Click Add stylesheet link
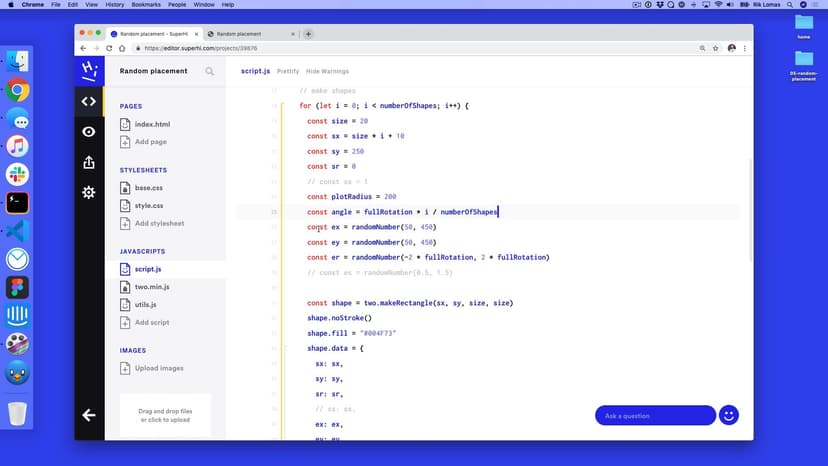The height and width of the screenshot is (466, 828). pos(159,223)
